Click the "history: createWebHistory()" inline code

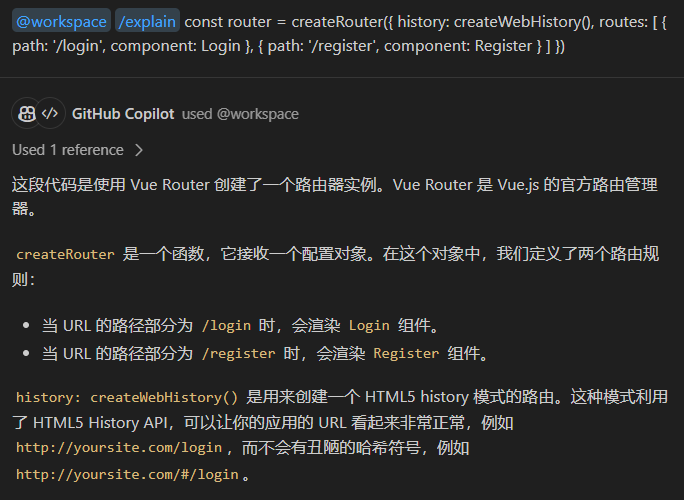[x=127, y=397]
